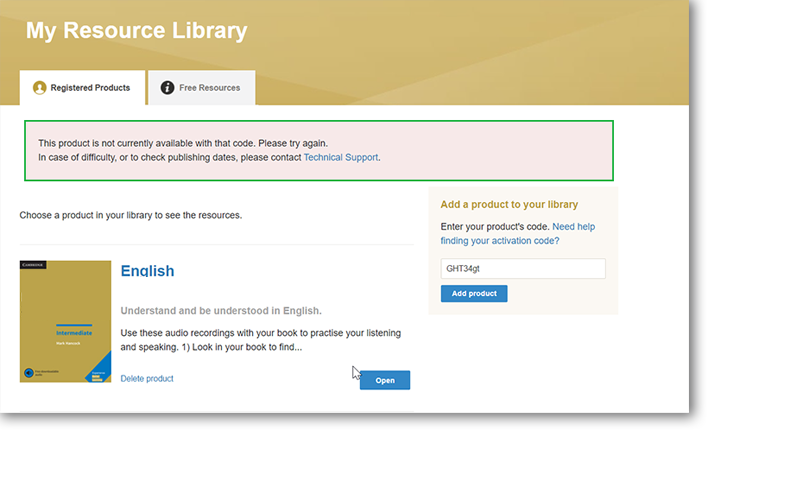Click the audio download icon on book cover
The height and width of the screenshot is (479, 796).
point(27,373)
